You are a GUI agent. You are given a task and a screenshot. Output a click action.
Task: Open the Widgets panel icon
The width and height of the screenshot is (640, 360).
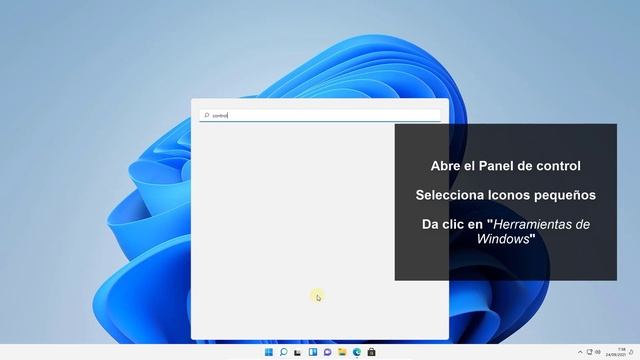(313, 352)
